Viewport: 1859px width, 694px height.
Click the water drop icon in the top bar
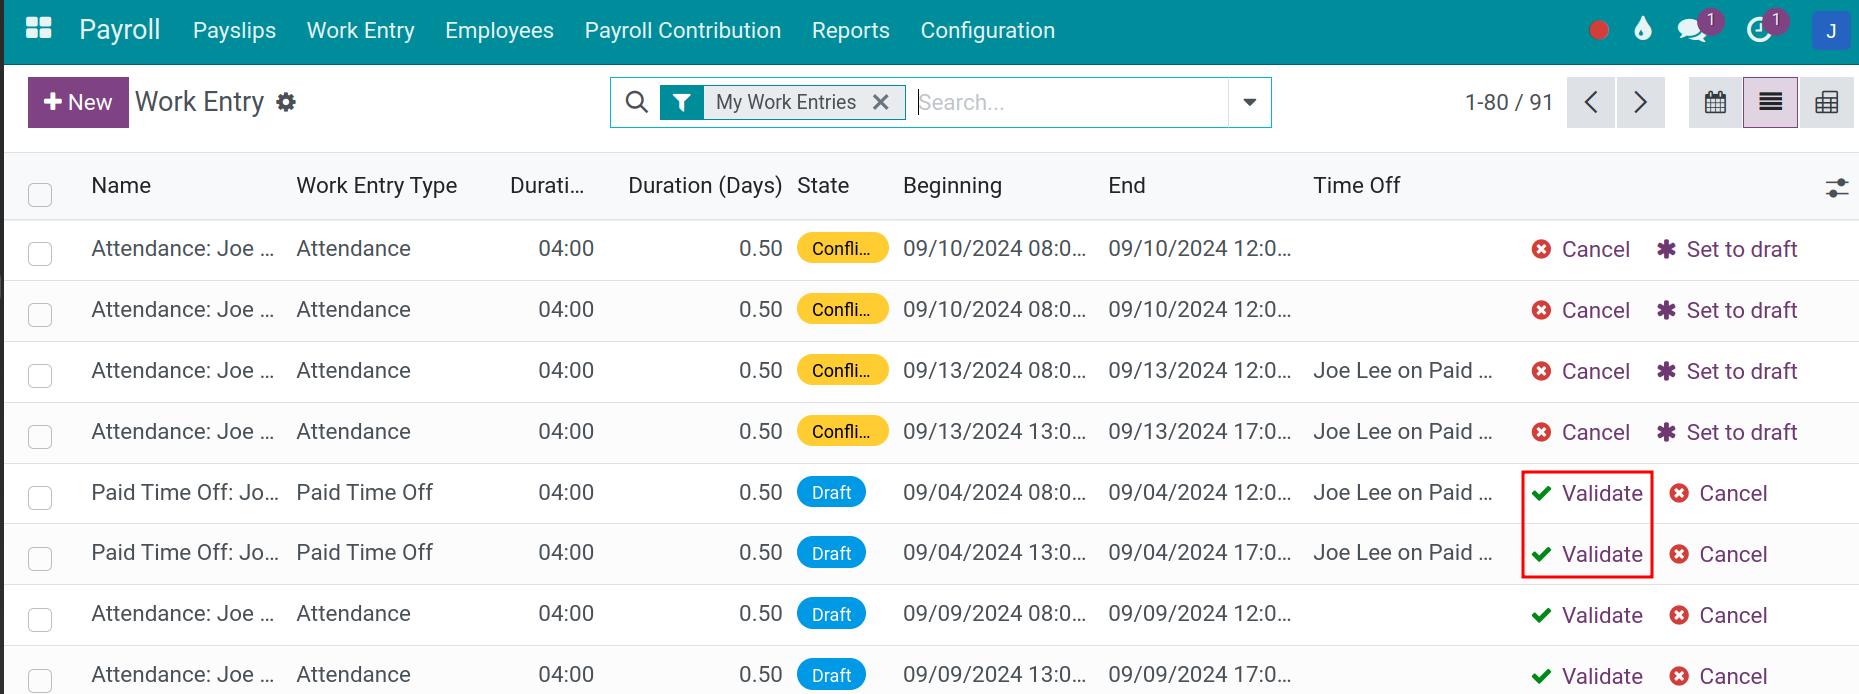coord(1643,29)
